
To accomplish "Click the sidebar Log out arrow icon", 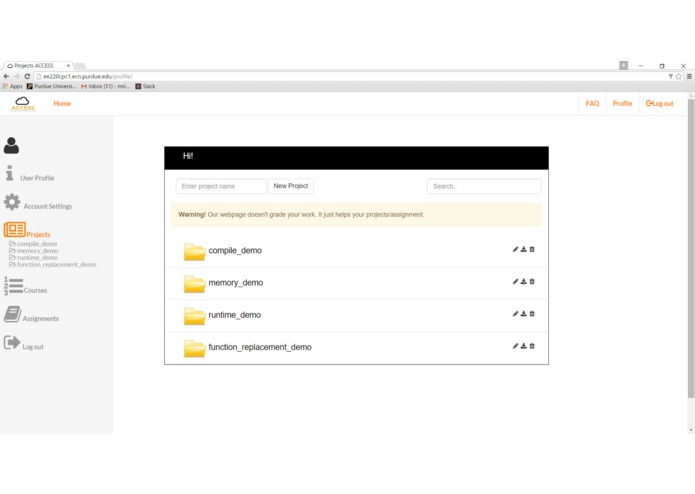I will pyautogui.click(x=12, y=342).
